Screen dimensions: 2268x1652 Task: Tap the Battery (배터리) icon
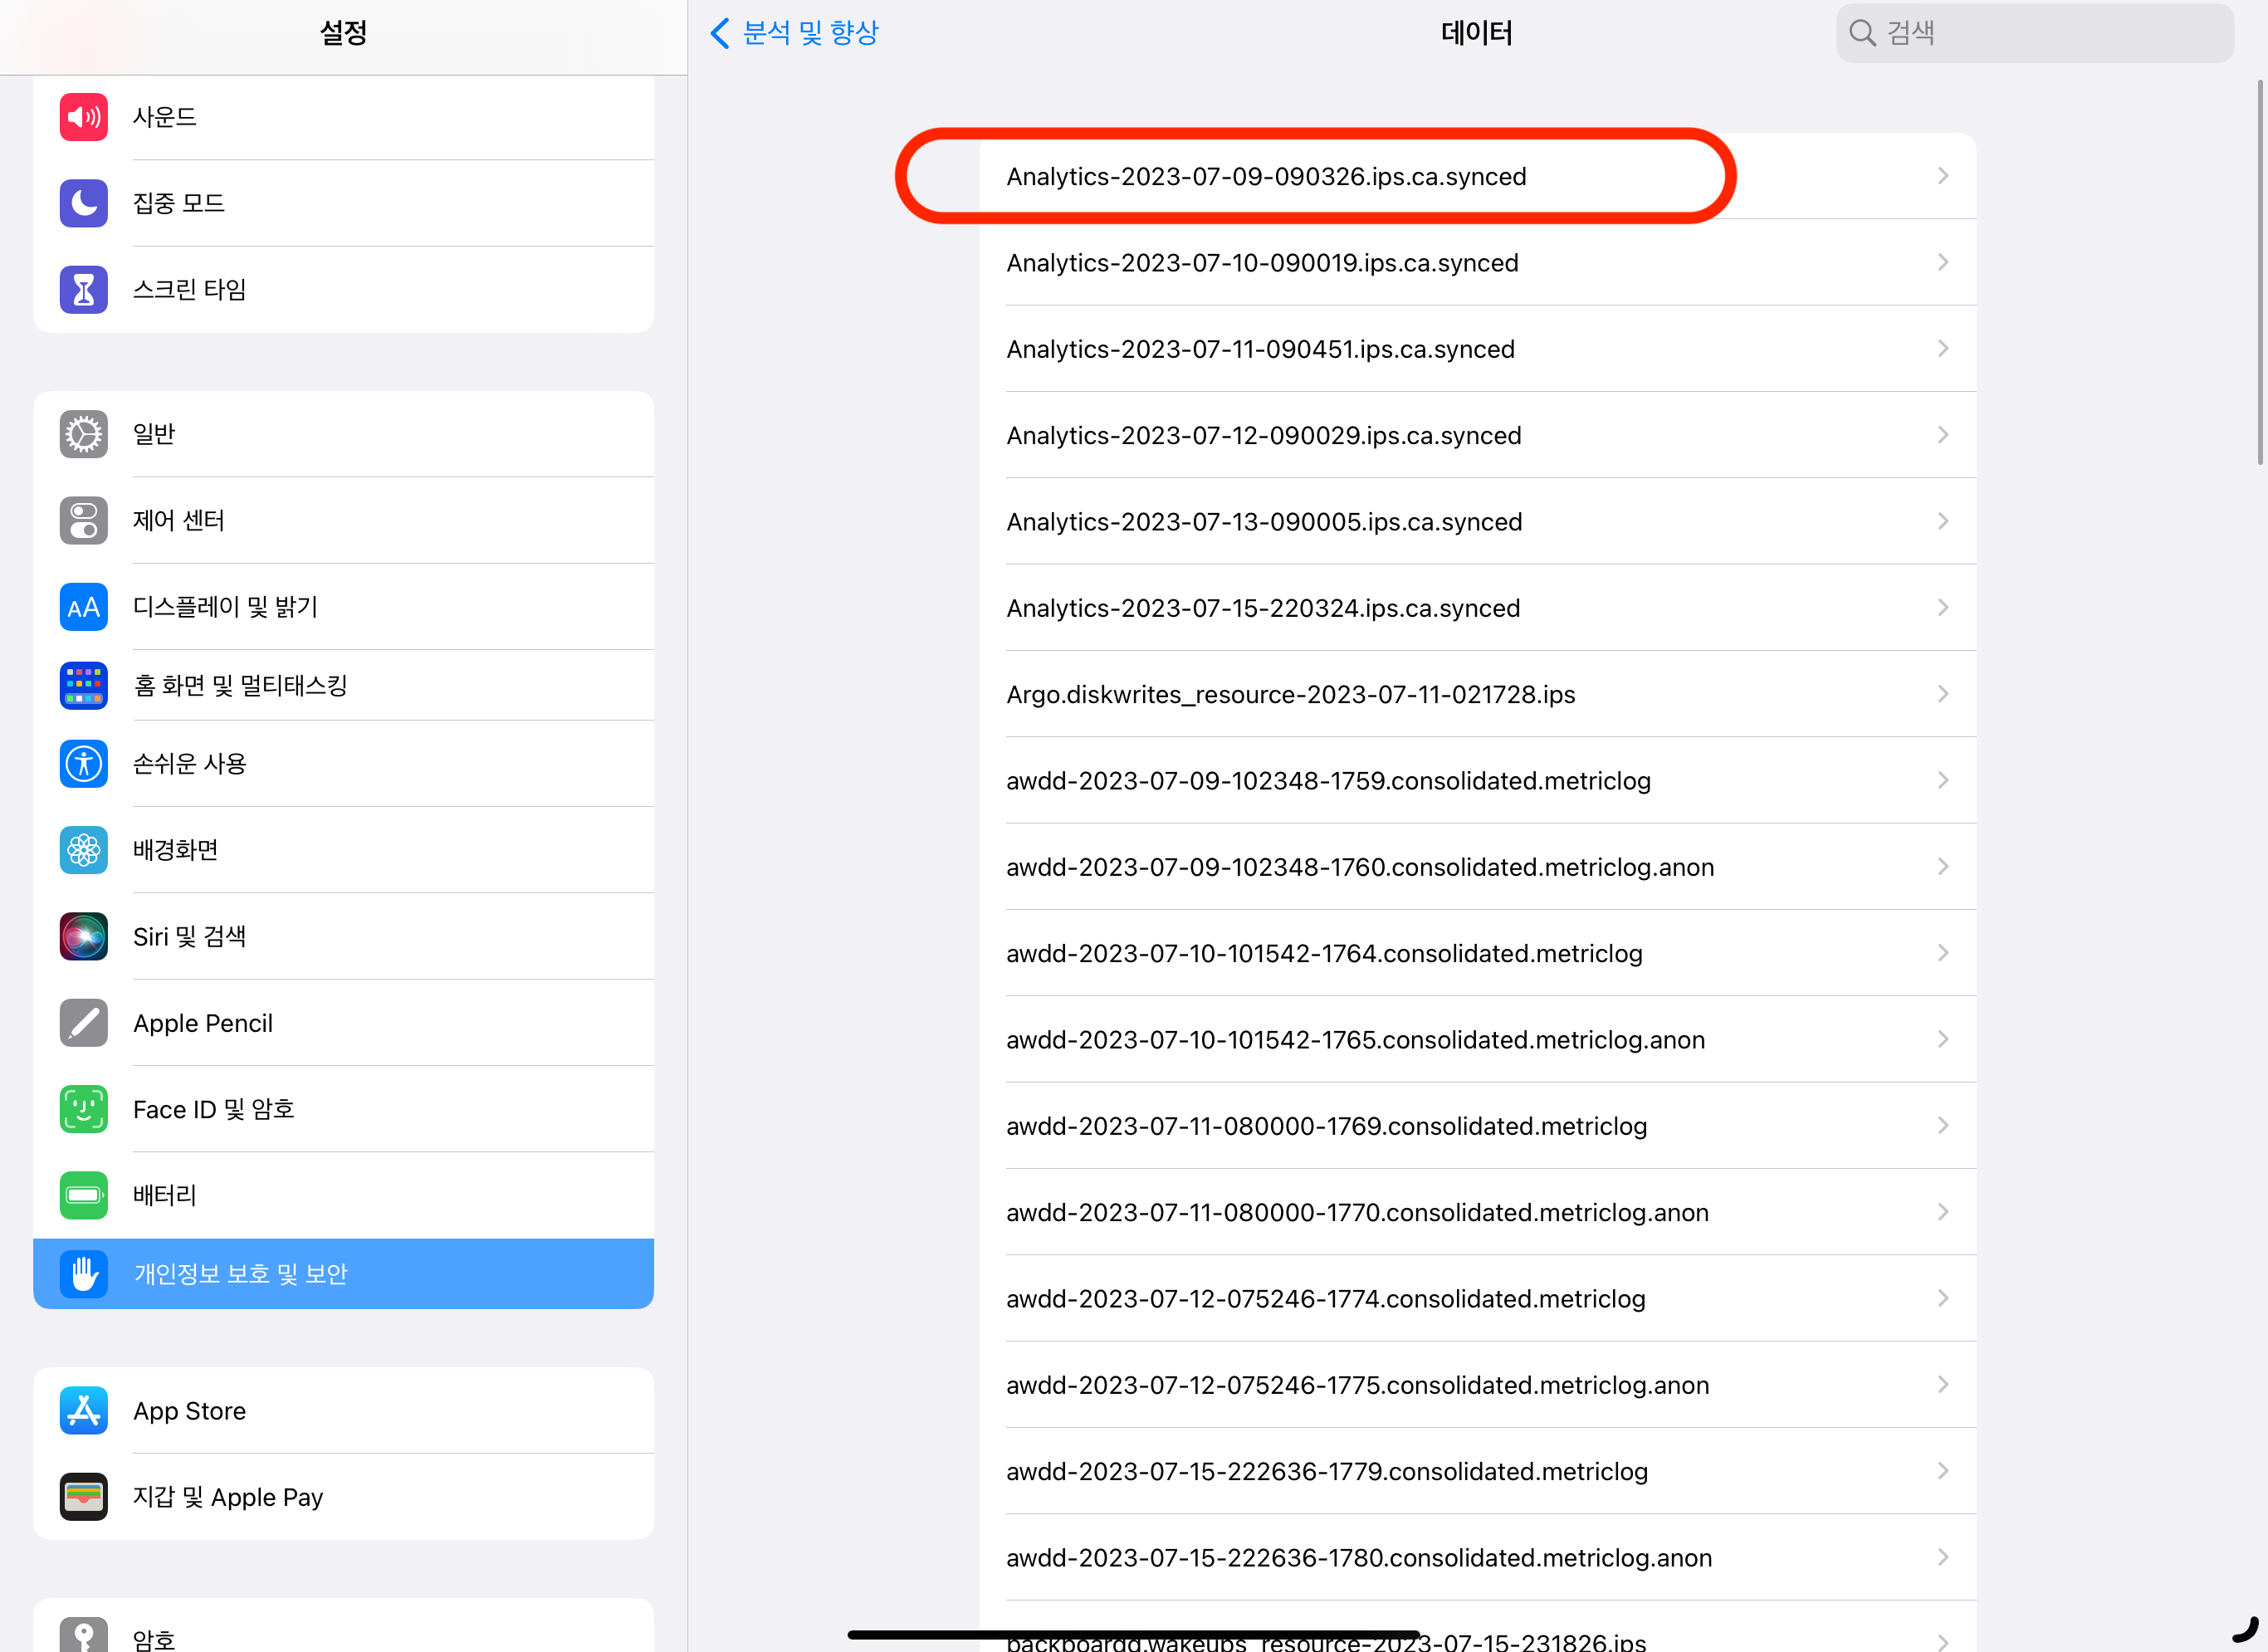83,1195
